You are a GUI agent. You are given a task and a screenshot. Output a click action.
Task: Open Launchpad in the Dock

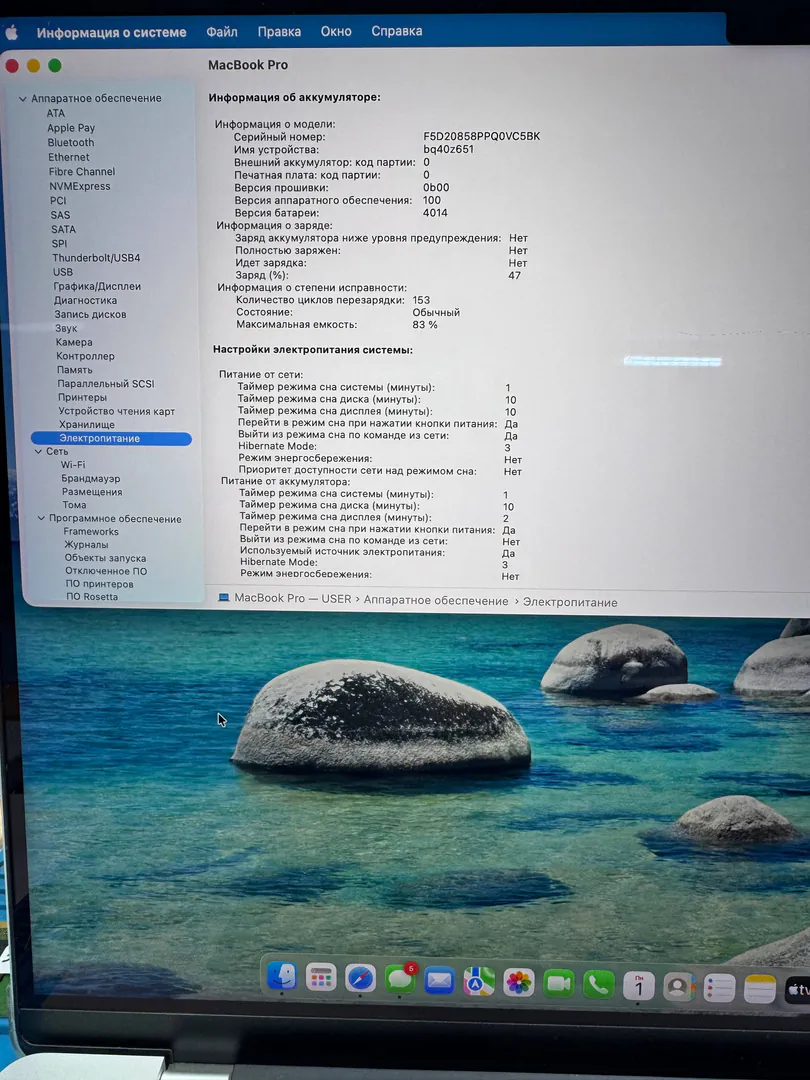tap(320, 977)
